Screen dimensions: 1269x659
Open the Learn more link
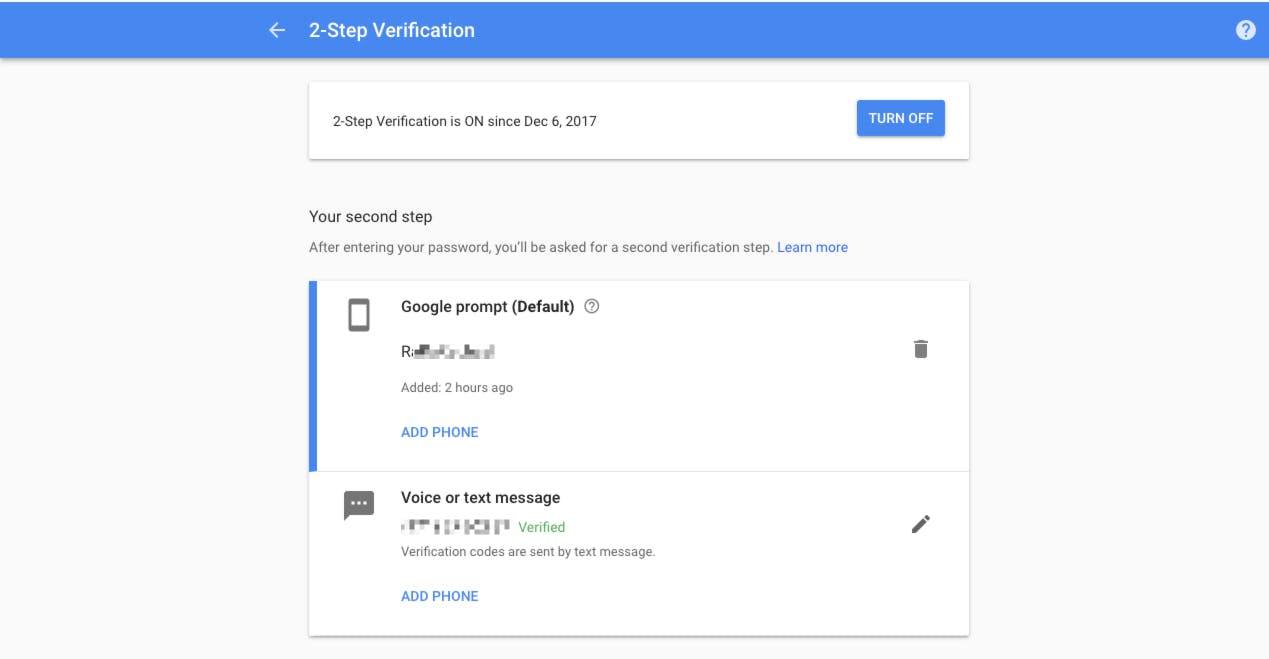(x=812, y=247)
